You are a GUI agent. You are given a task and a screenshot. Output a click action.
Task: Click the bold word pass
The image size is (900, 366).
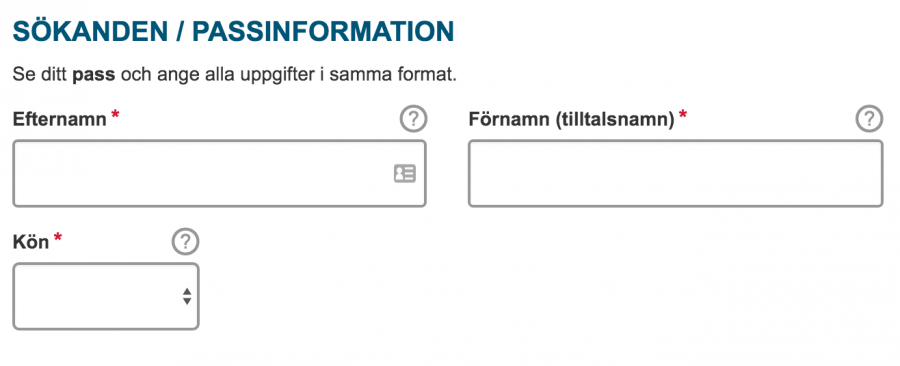pyautogui.click(x=94, y=75)
